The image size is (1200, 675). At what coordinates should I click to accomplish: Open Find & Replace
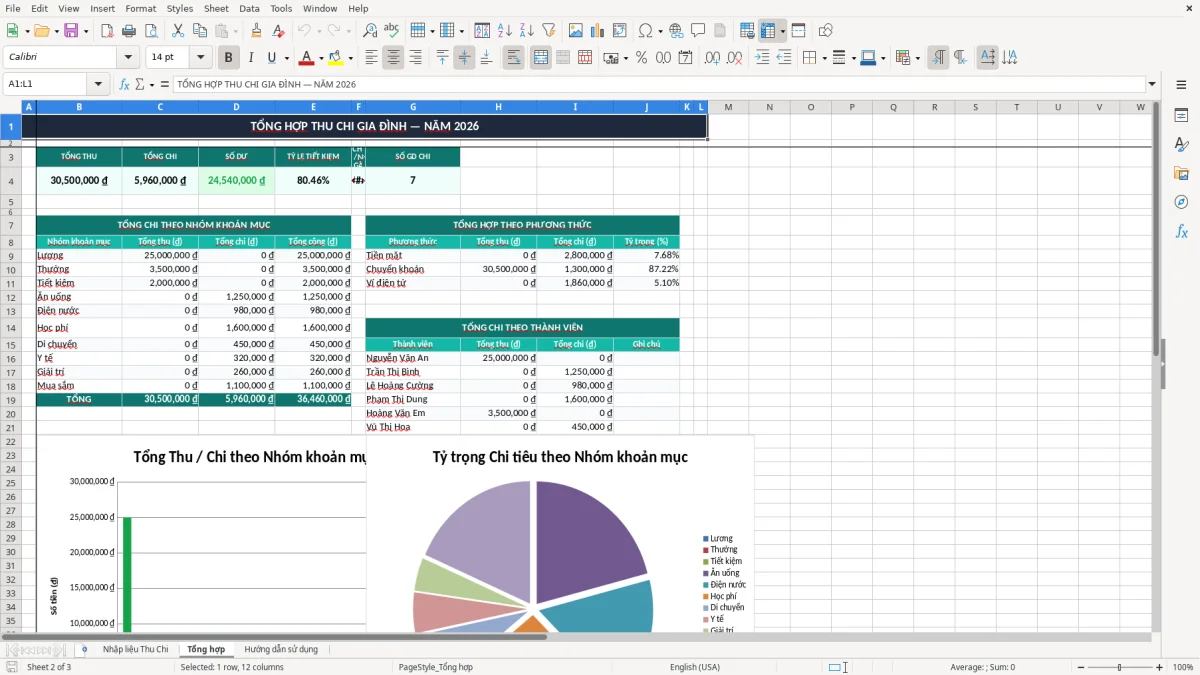(370, 31)
